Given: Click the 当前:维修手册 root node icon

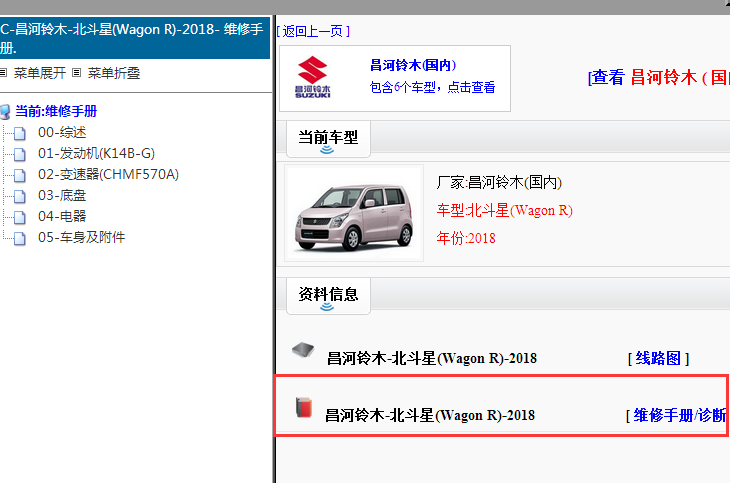Looking at the screenshot, I should (x=5, y=112).
